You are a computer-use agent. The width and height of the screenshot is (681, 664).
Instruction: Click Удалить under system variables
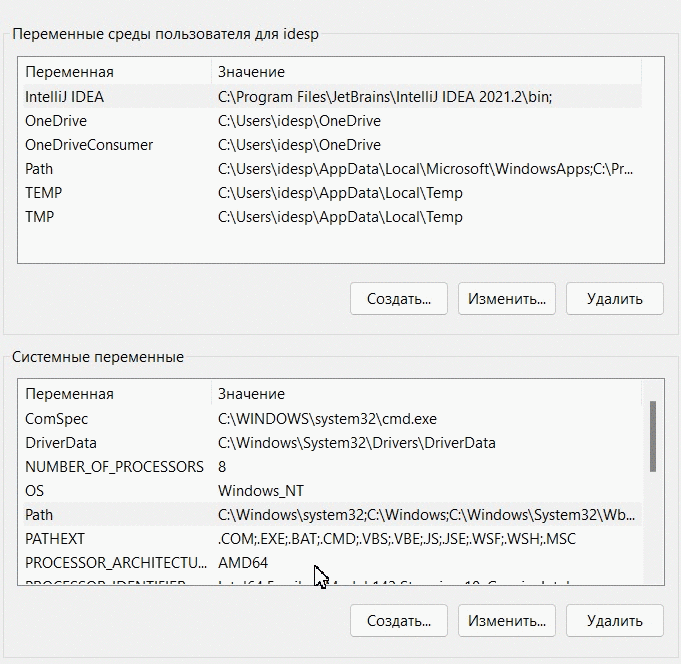615,621
